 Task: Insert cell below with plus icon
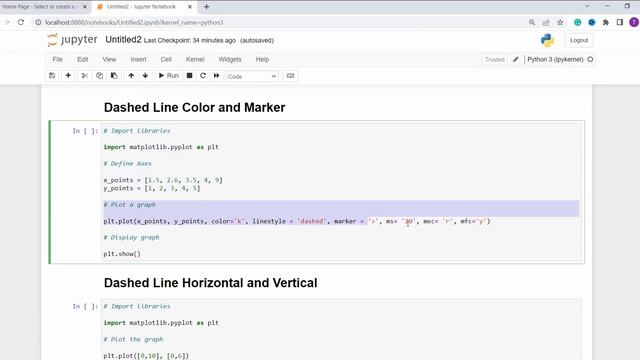click(68, 76)
